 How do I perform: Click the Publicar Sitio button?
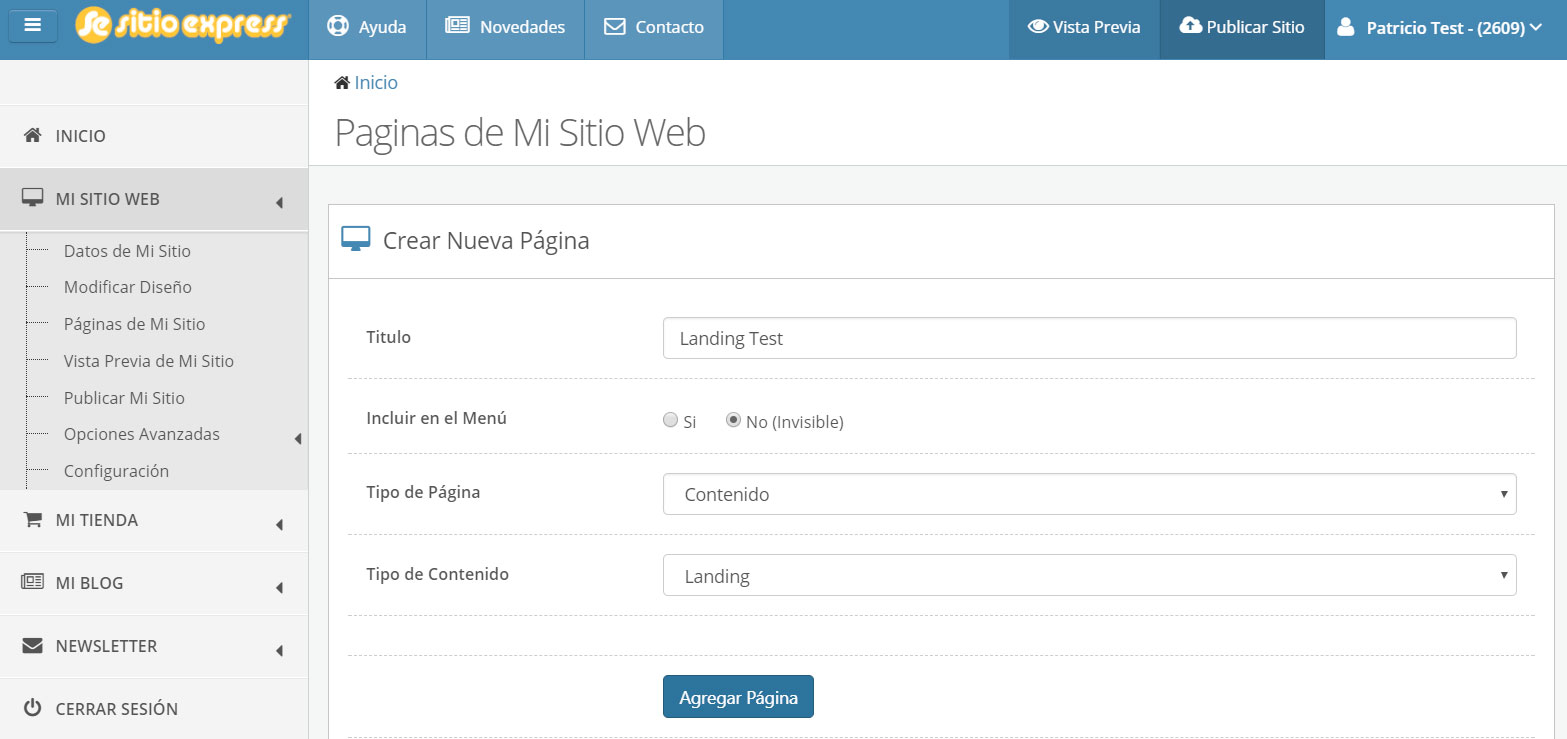click(1242, 28)
